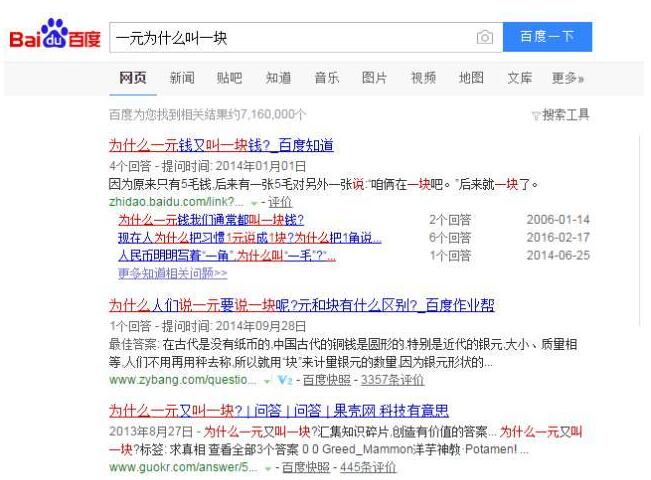Screen dimensions: 651x480
Task: Switch to 贴吧 tab
Action: pos(230,78)
